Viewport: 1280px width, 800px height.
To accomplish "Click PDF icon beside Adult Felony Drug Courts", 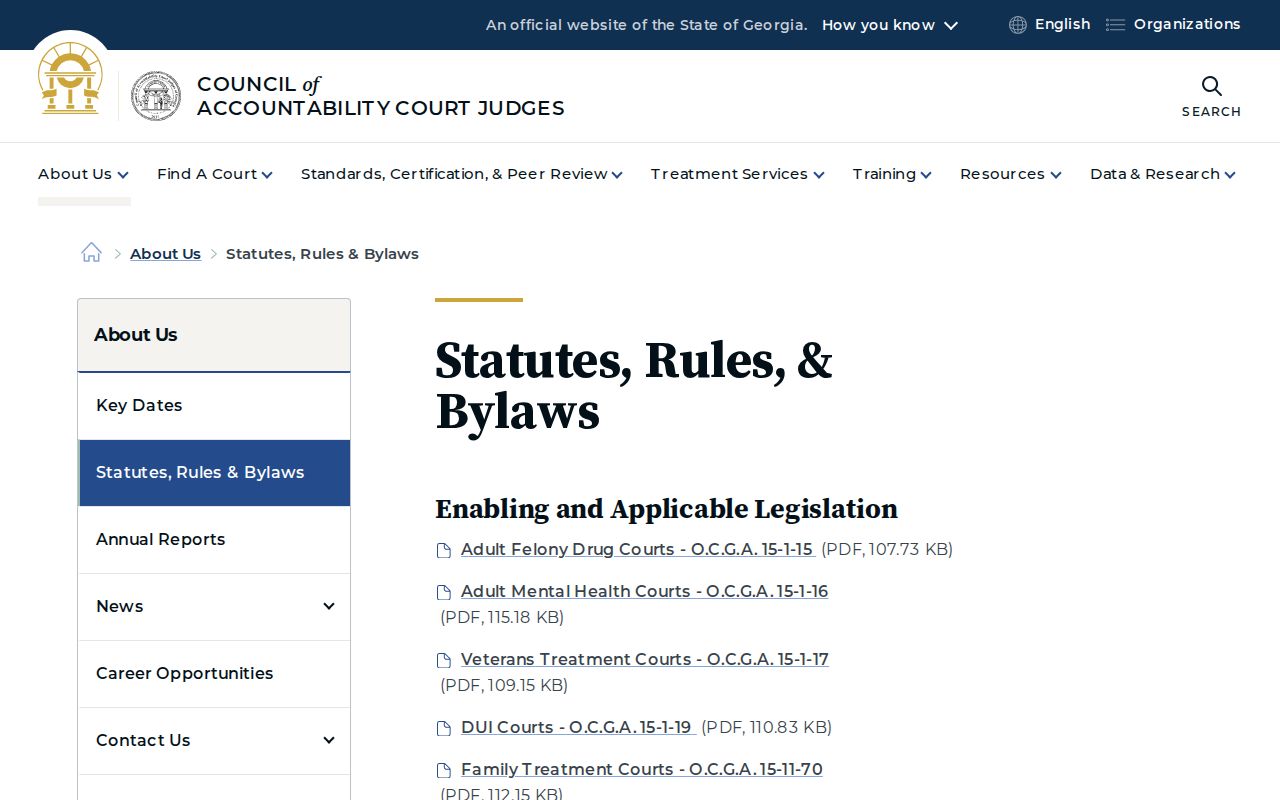I will point(444,550).
